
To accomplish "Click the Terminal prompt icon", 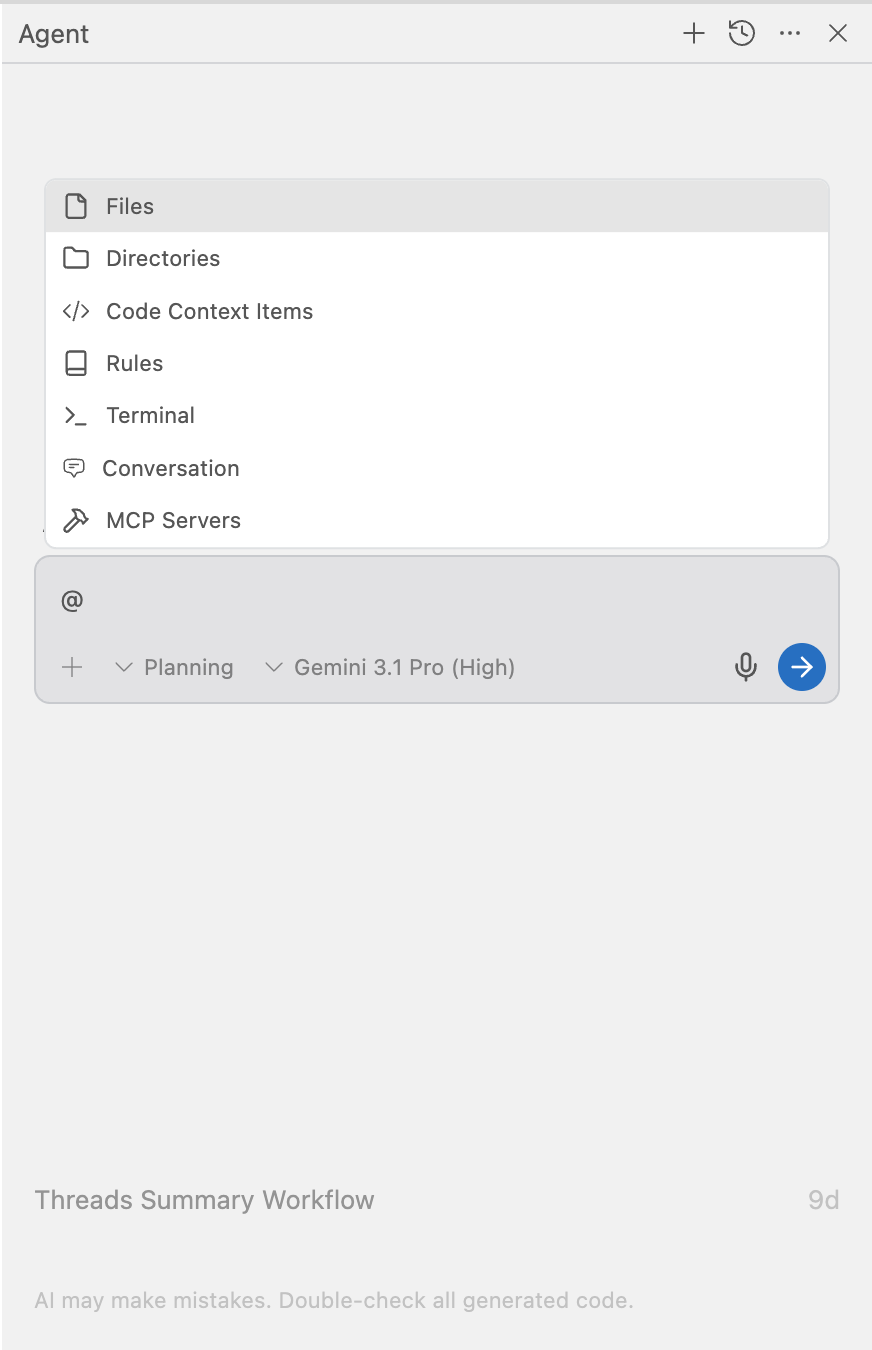I will point(76,416).
